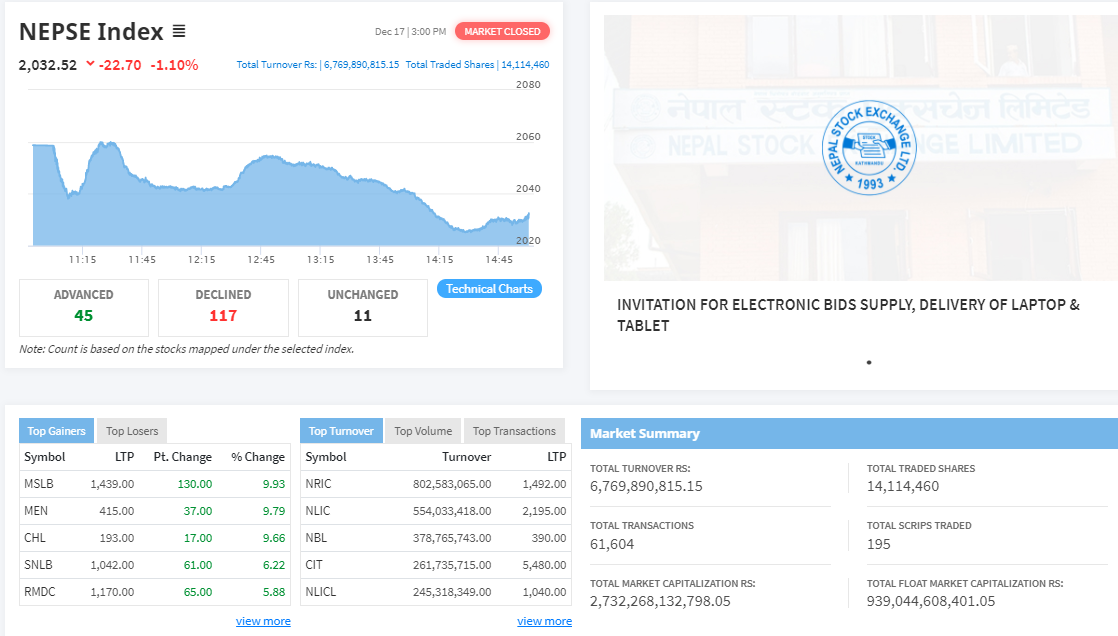Open the laptop and tablet bid invitation headline

(848, 315)
